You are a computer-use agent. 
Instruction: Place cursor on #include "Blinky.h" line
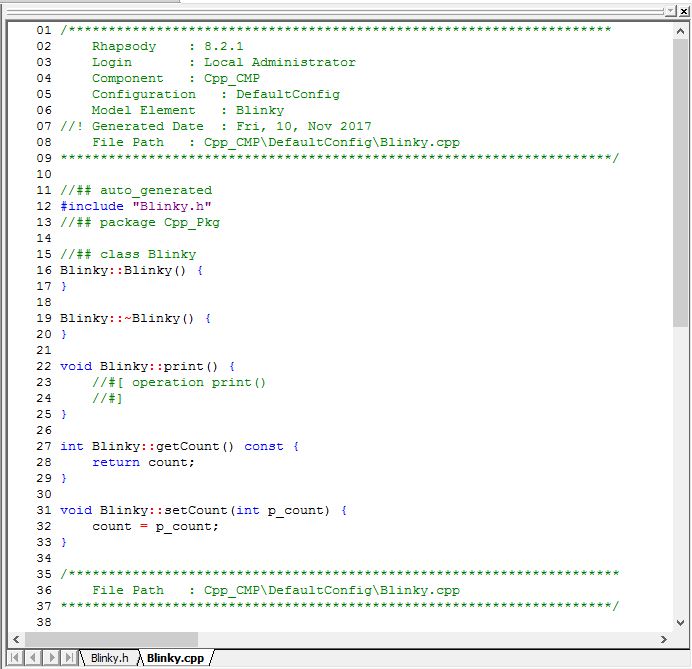(135, 206)
